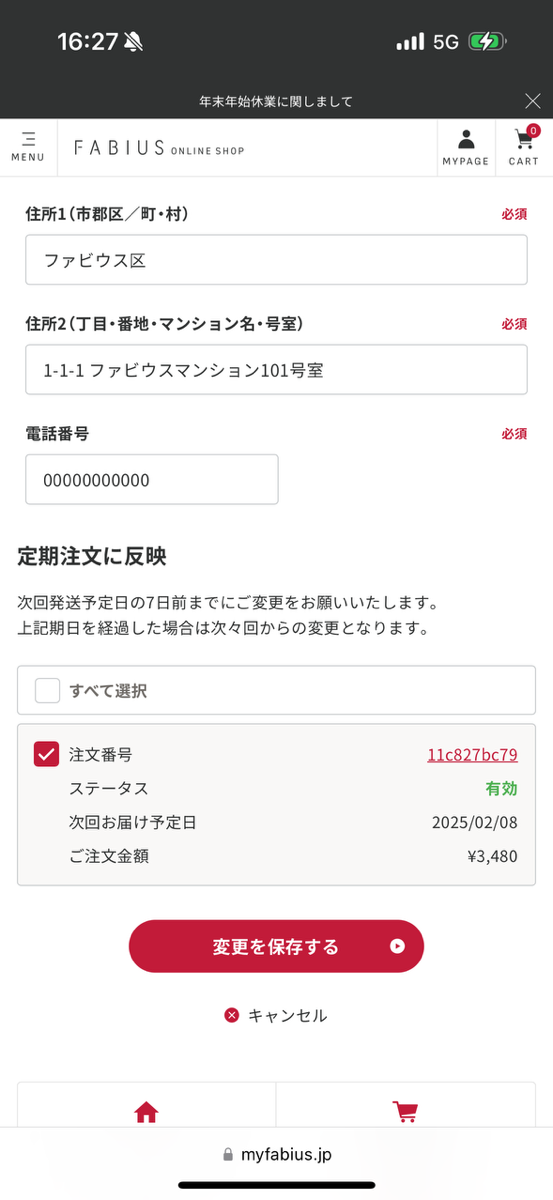This screenshot has width=553, height=1200.
Task: Tap the red home icon at bottom
Action: click(x=147, y=1112)
